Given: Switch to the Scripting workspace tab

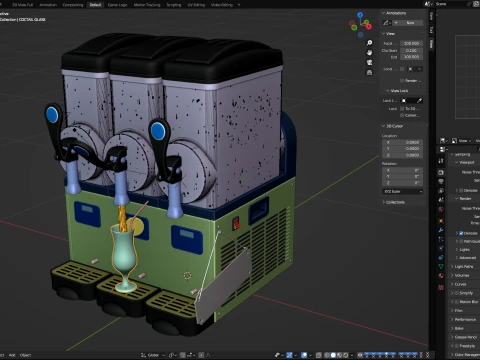Looking at the screenshot, I should 174,5.
